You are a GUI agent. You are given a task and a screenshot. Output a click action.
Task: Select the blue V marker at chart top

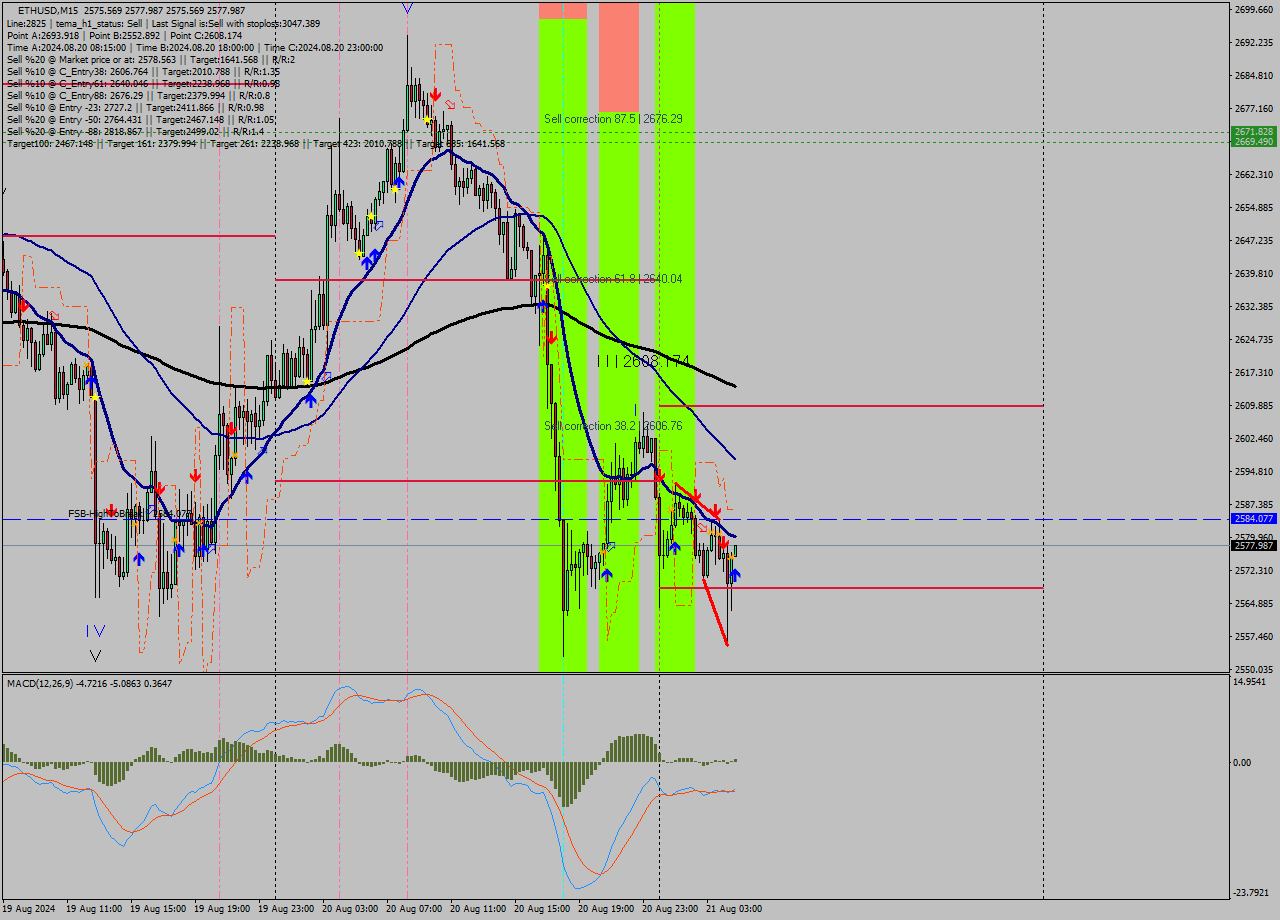pyautogui.click(x=407, y=8)
